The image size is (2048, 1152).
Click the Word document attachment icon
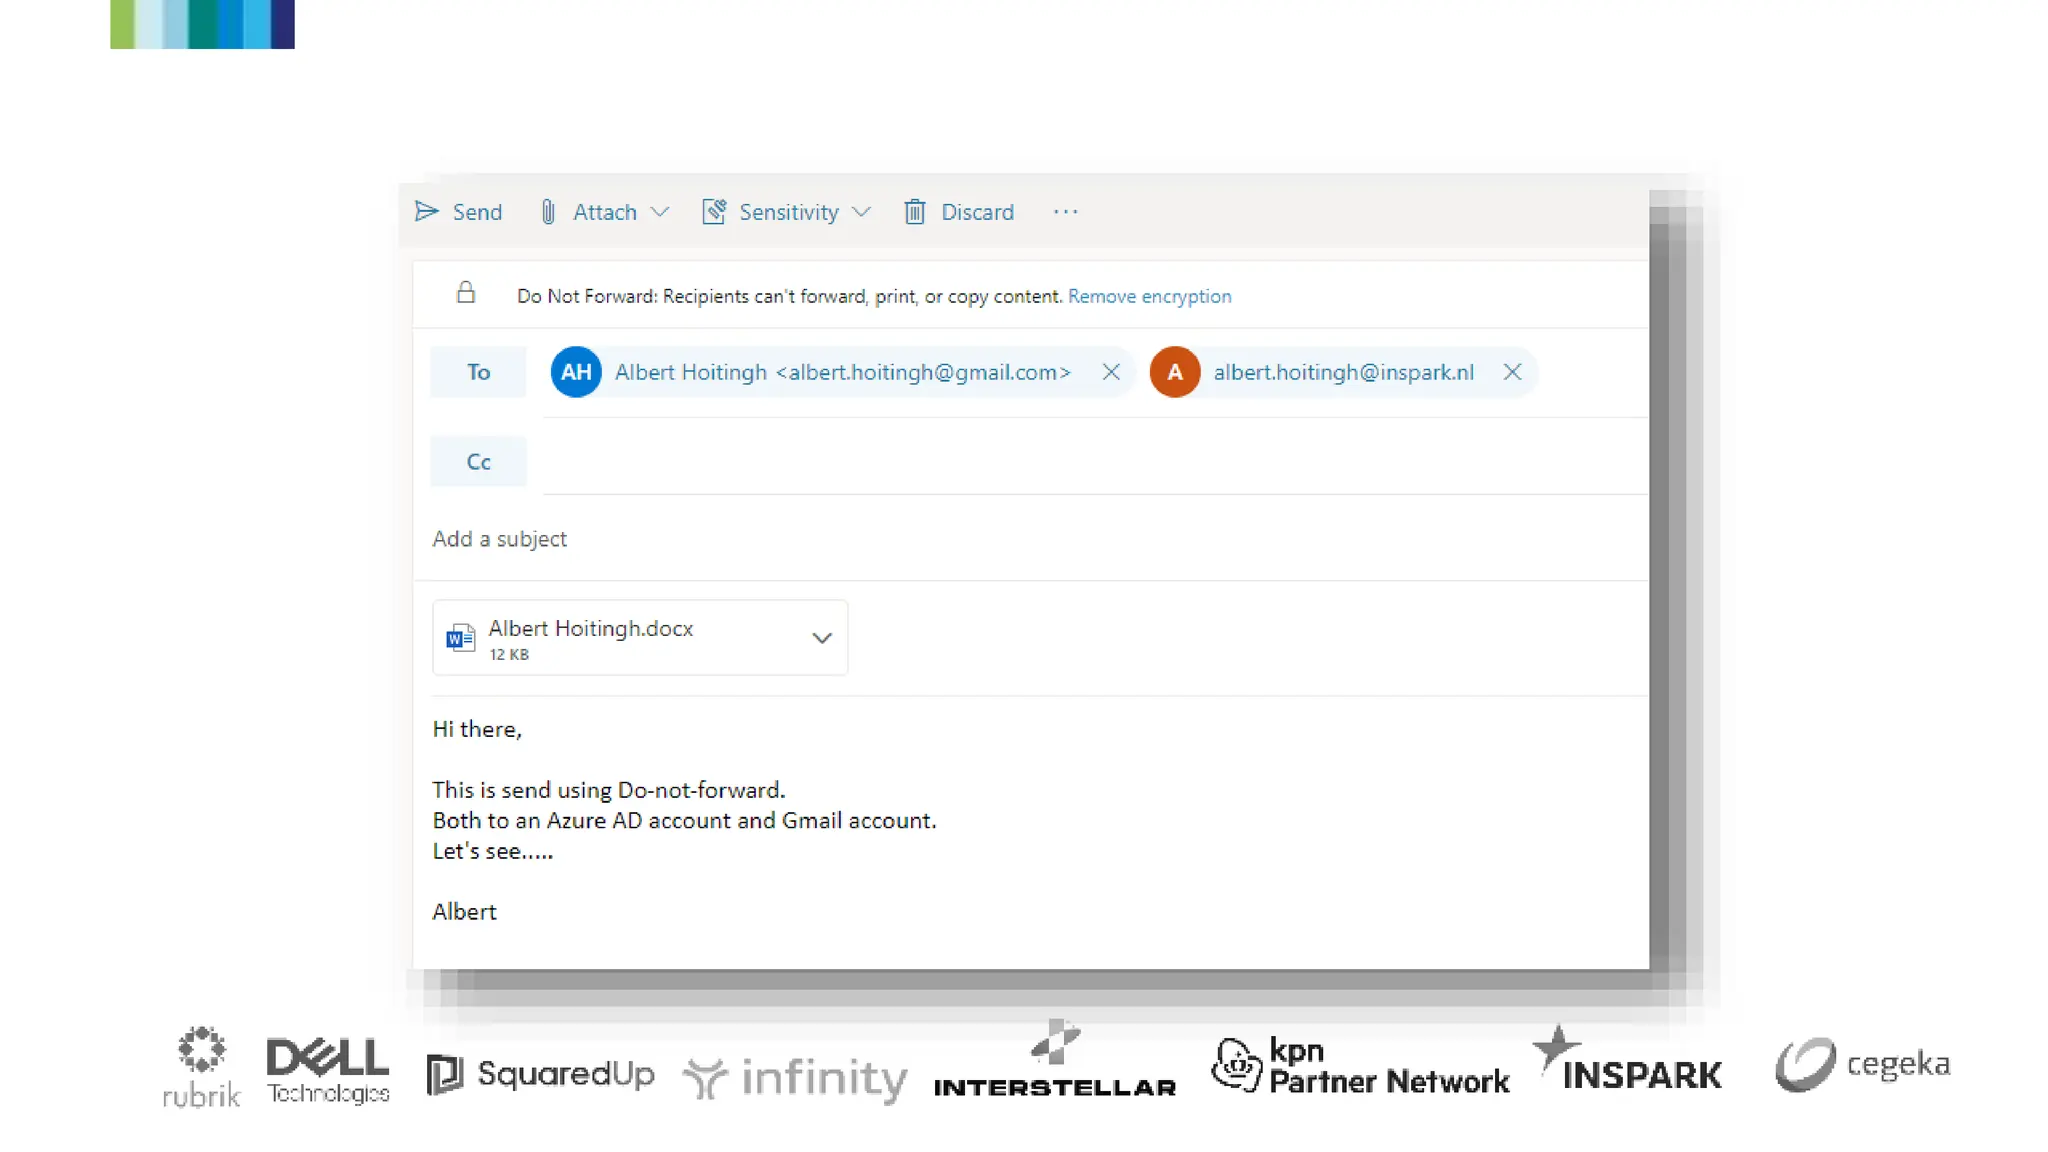[460, 637]
